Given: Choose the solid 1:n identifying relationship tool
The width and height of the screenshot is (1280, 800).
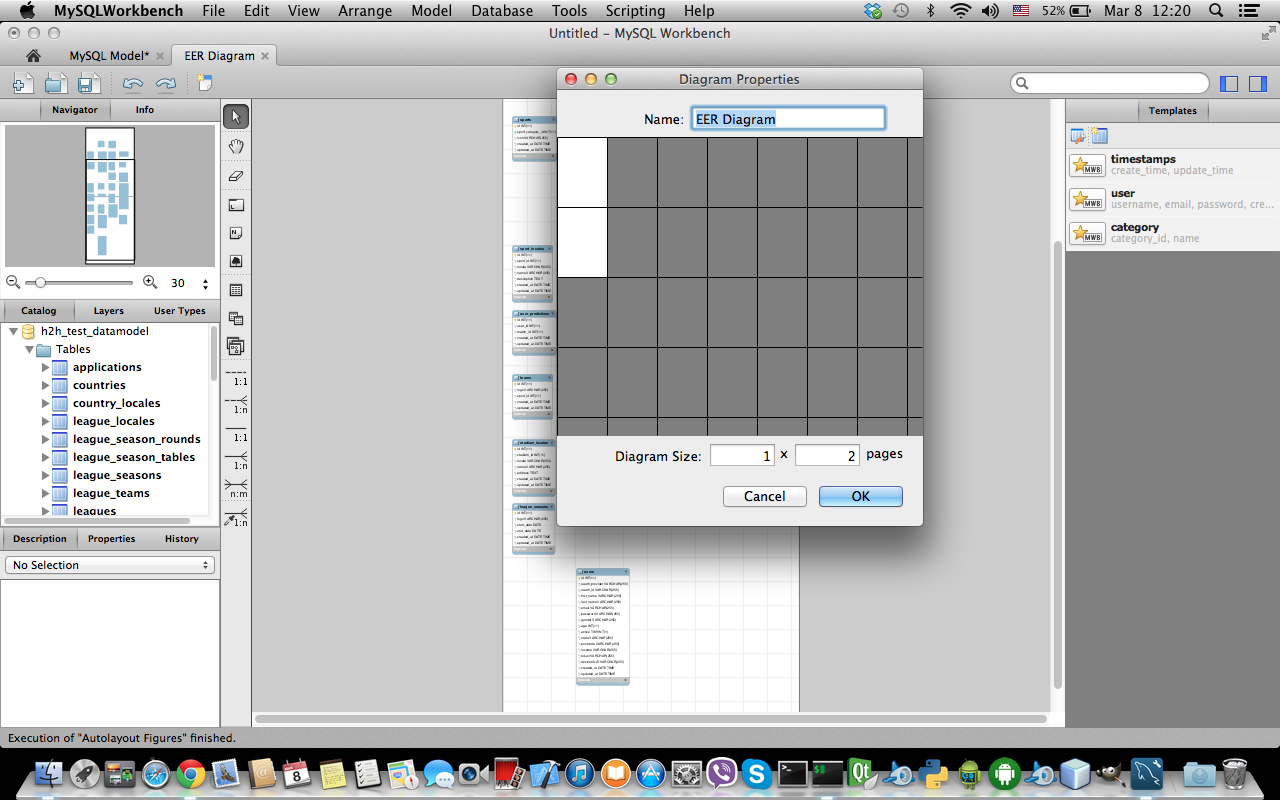Looking at the screenshot, I should pyautogui.click(x=237, y=461).
